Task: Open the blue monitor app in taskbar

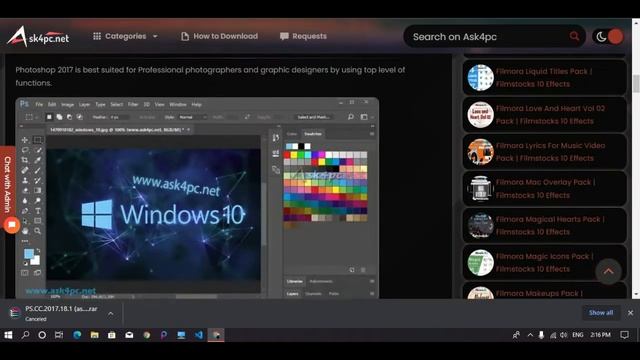Action: click(x=181, y=335)
